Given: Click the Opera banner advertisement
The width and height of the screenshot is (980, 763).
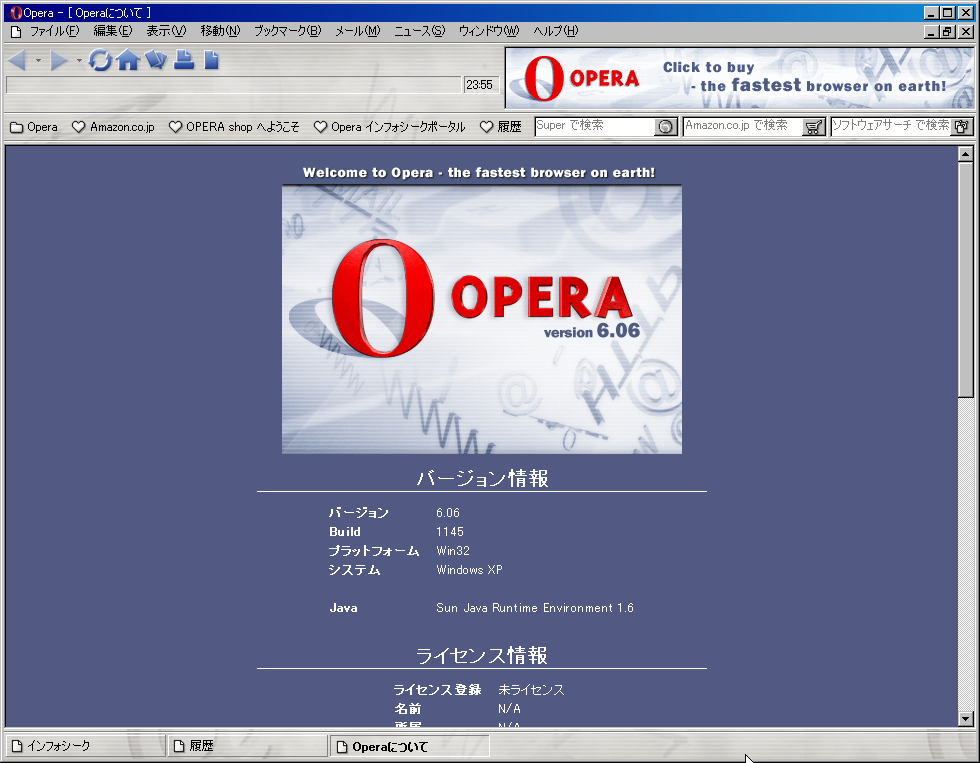Looking at the screenshot, I should pyautogui.click(x=739, y=78).
